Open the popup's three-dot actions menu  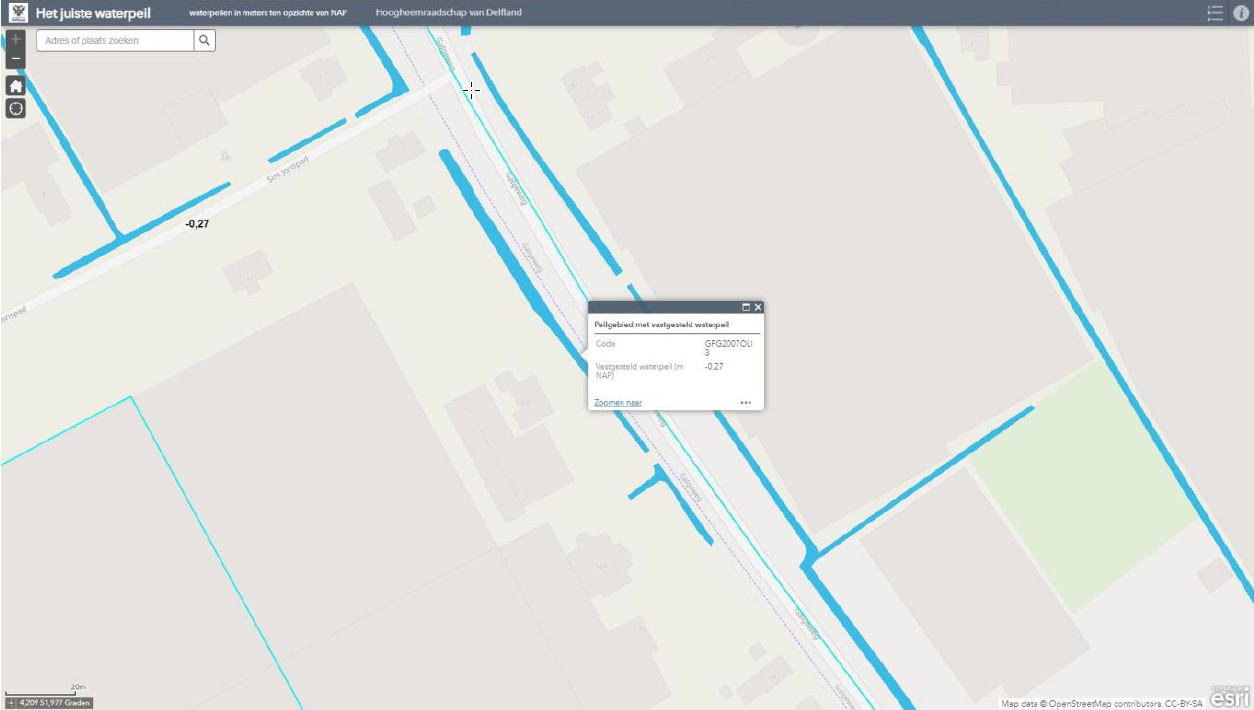pos(745,402)
